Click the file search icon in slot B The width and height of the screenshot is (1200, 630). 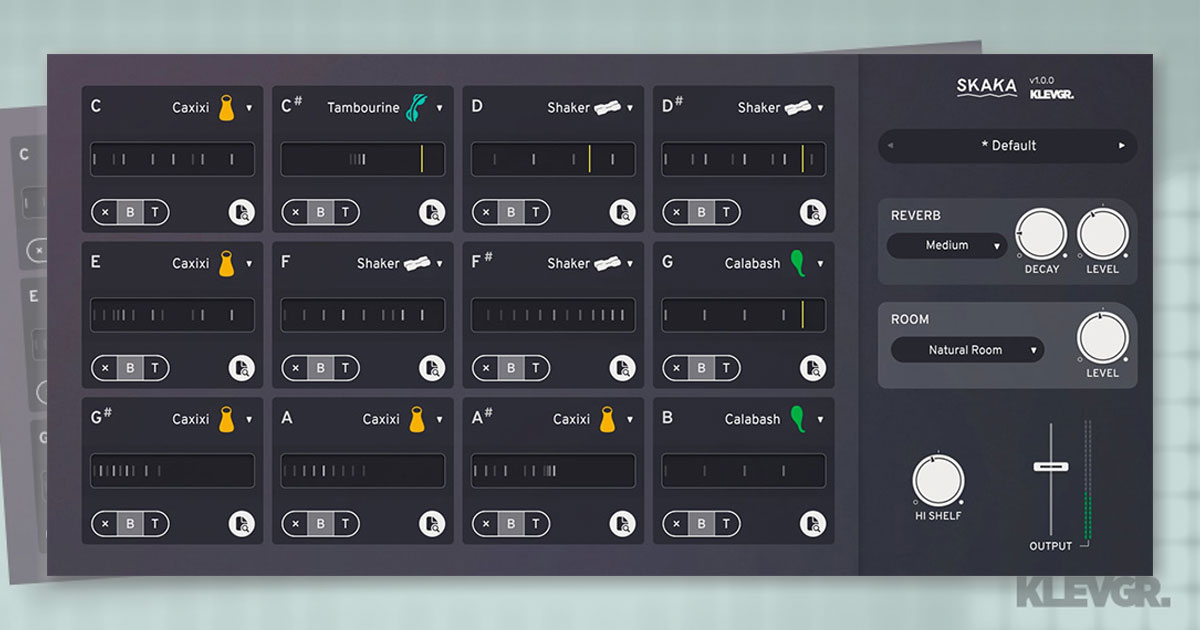pyautogui.click(x=812, y=524)
